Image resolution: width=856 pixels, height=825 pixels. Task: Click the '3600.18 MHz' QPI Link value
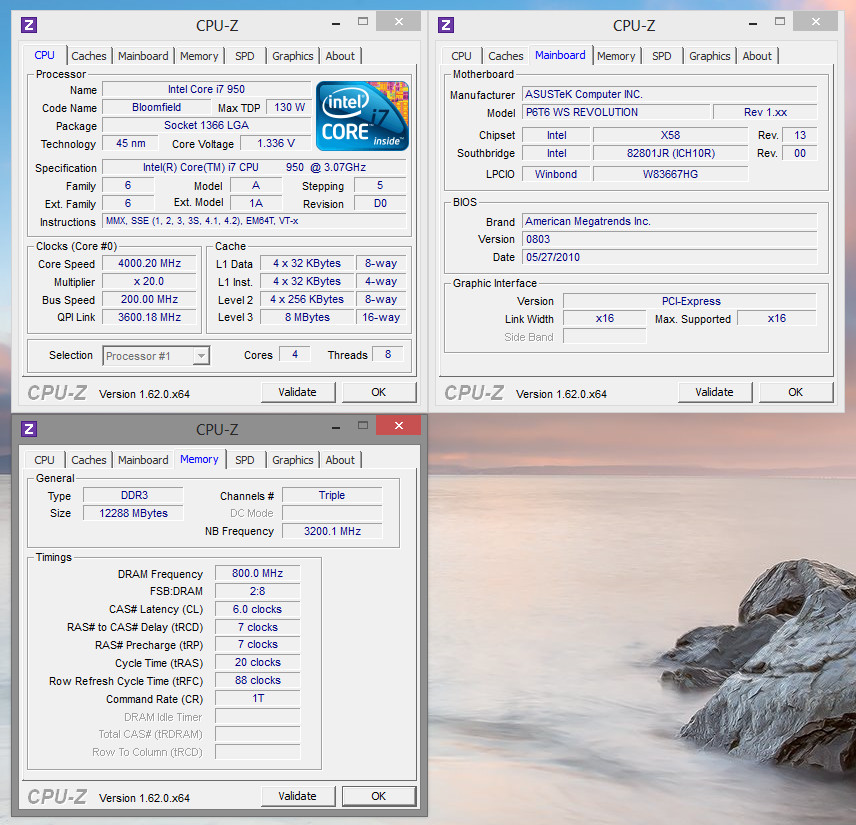(150, 317)
